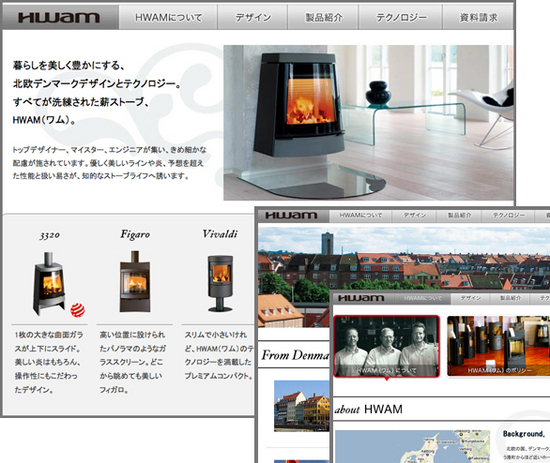Open the Figaro product title link

pos(135,234)
